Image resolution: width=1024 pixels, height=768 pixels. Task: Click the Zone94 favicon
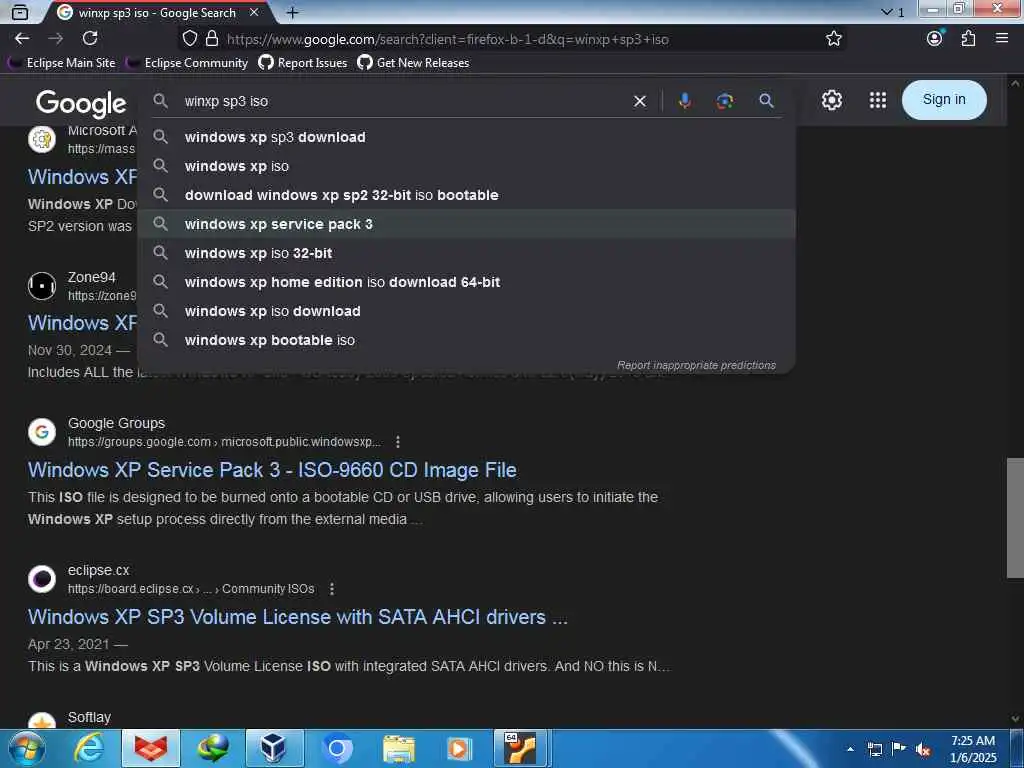pos(42,285)
